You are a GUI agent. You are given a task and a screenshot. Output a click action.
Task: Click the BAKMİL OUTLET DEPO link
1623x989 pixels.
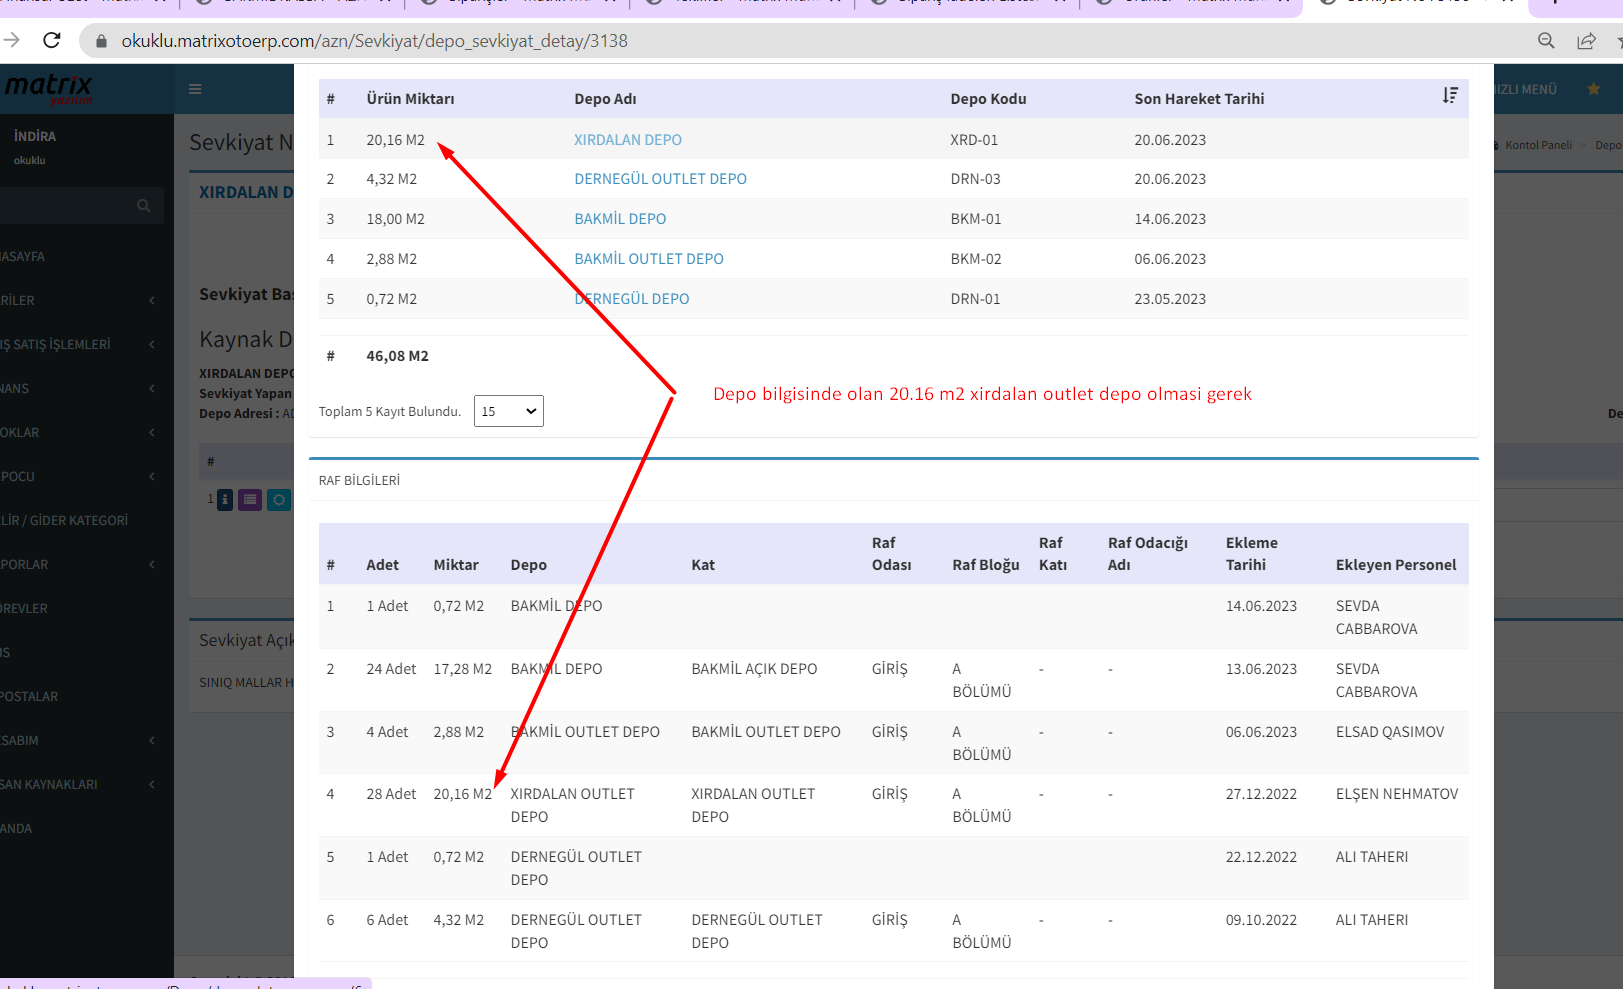click(648, 259)
